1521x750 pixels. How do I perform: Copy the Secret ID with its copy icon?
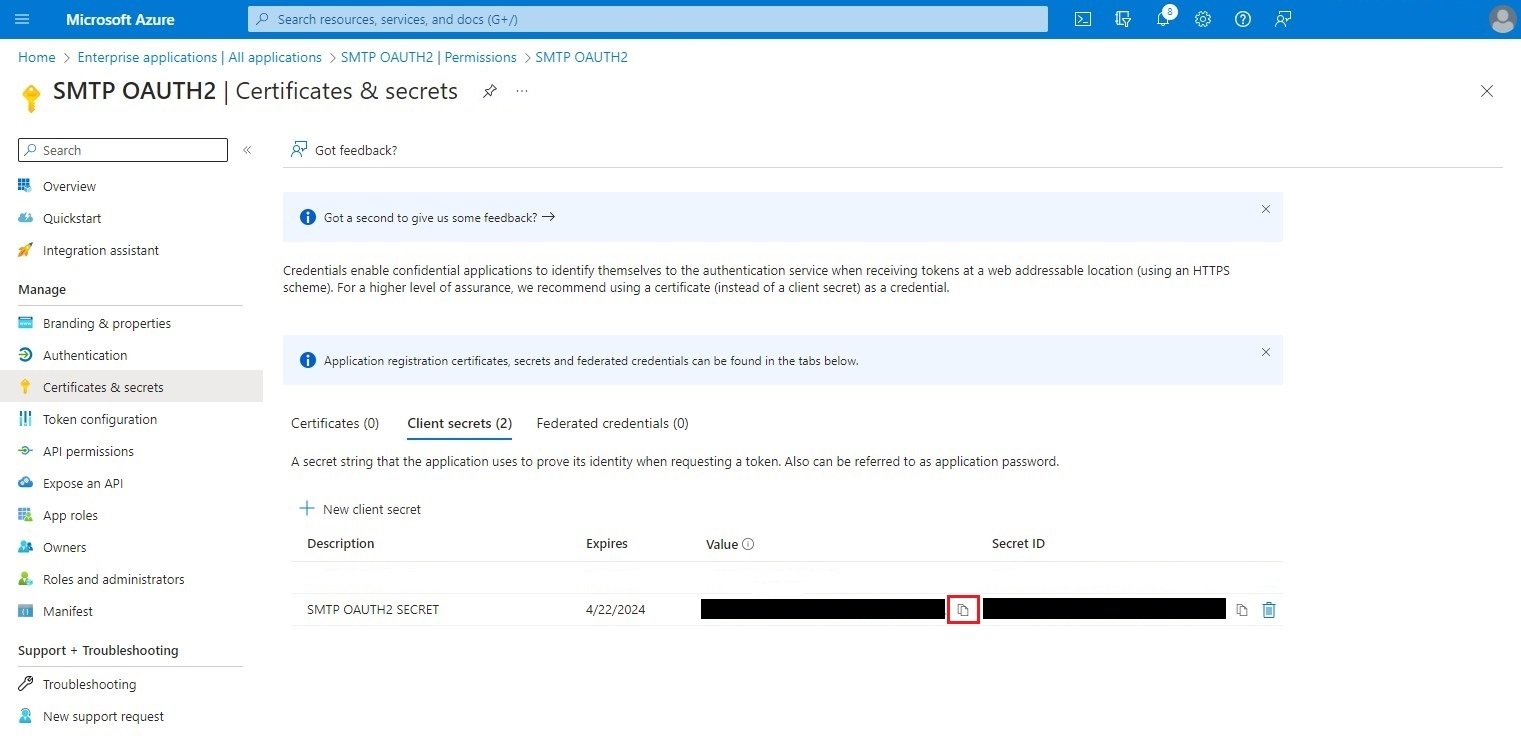tap(1241, 609)
